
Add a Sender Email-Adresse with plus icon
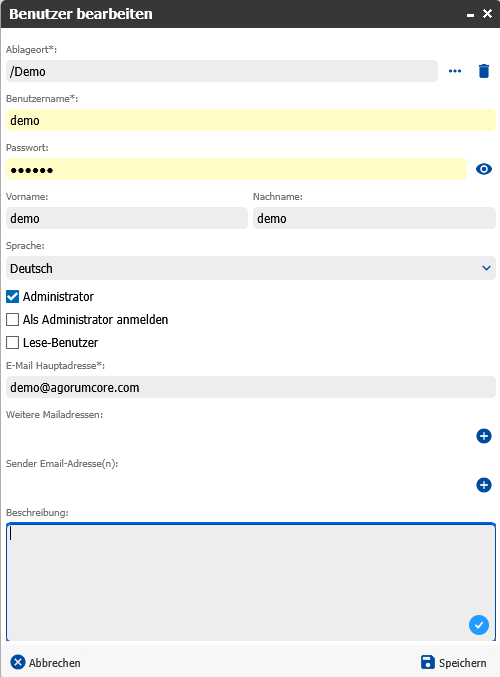click(x=484, y=485)
